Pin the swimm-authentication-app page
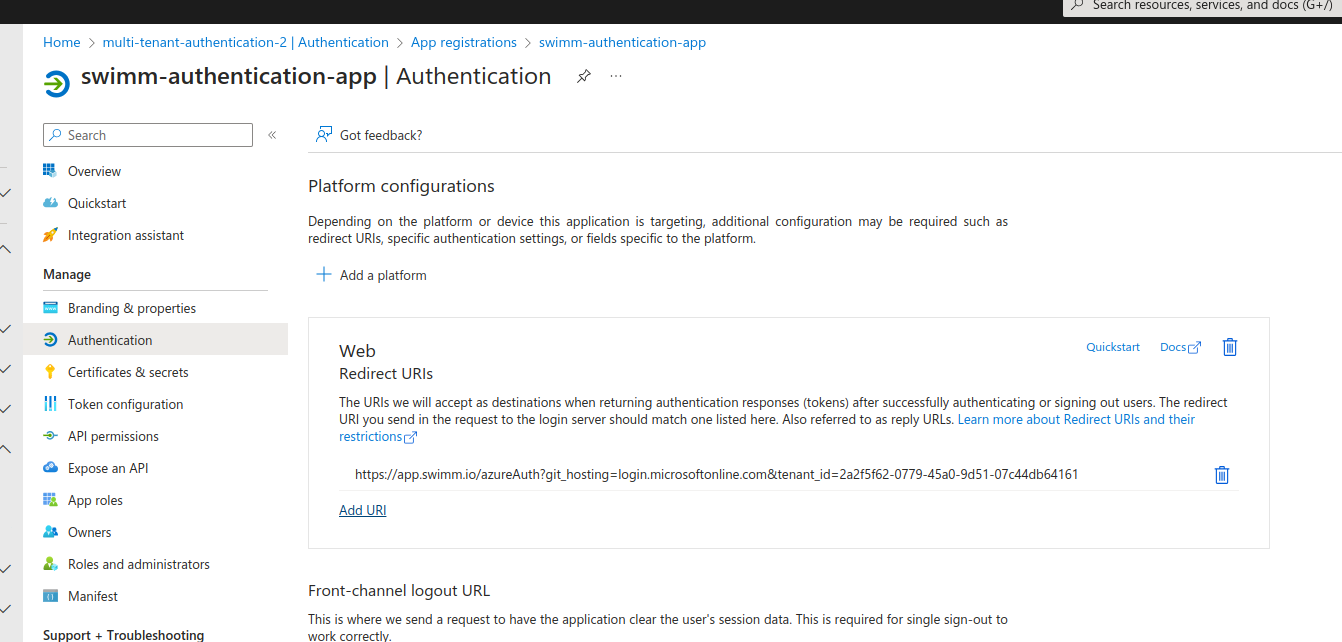 pyautogui.click(x=584, y=77)
